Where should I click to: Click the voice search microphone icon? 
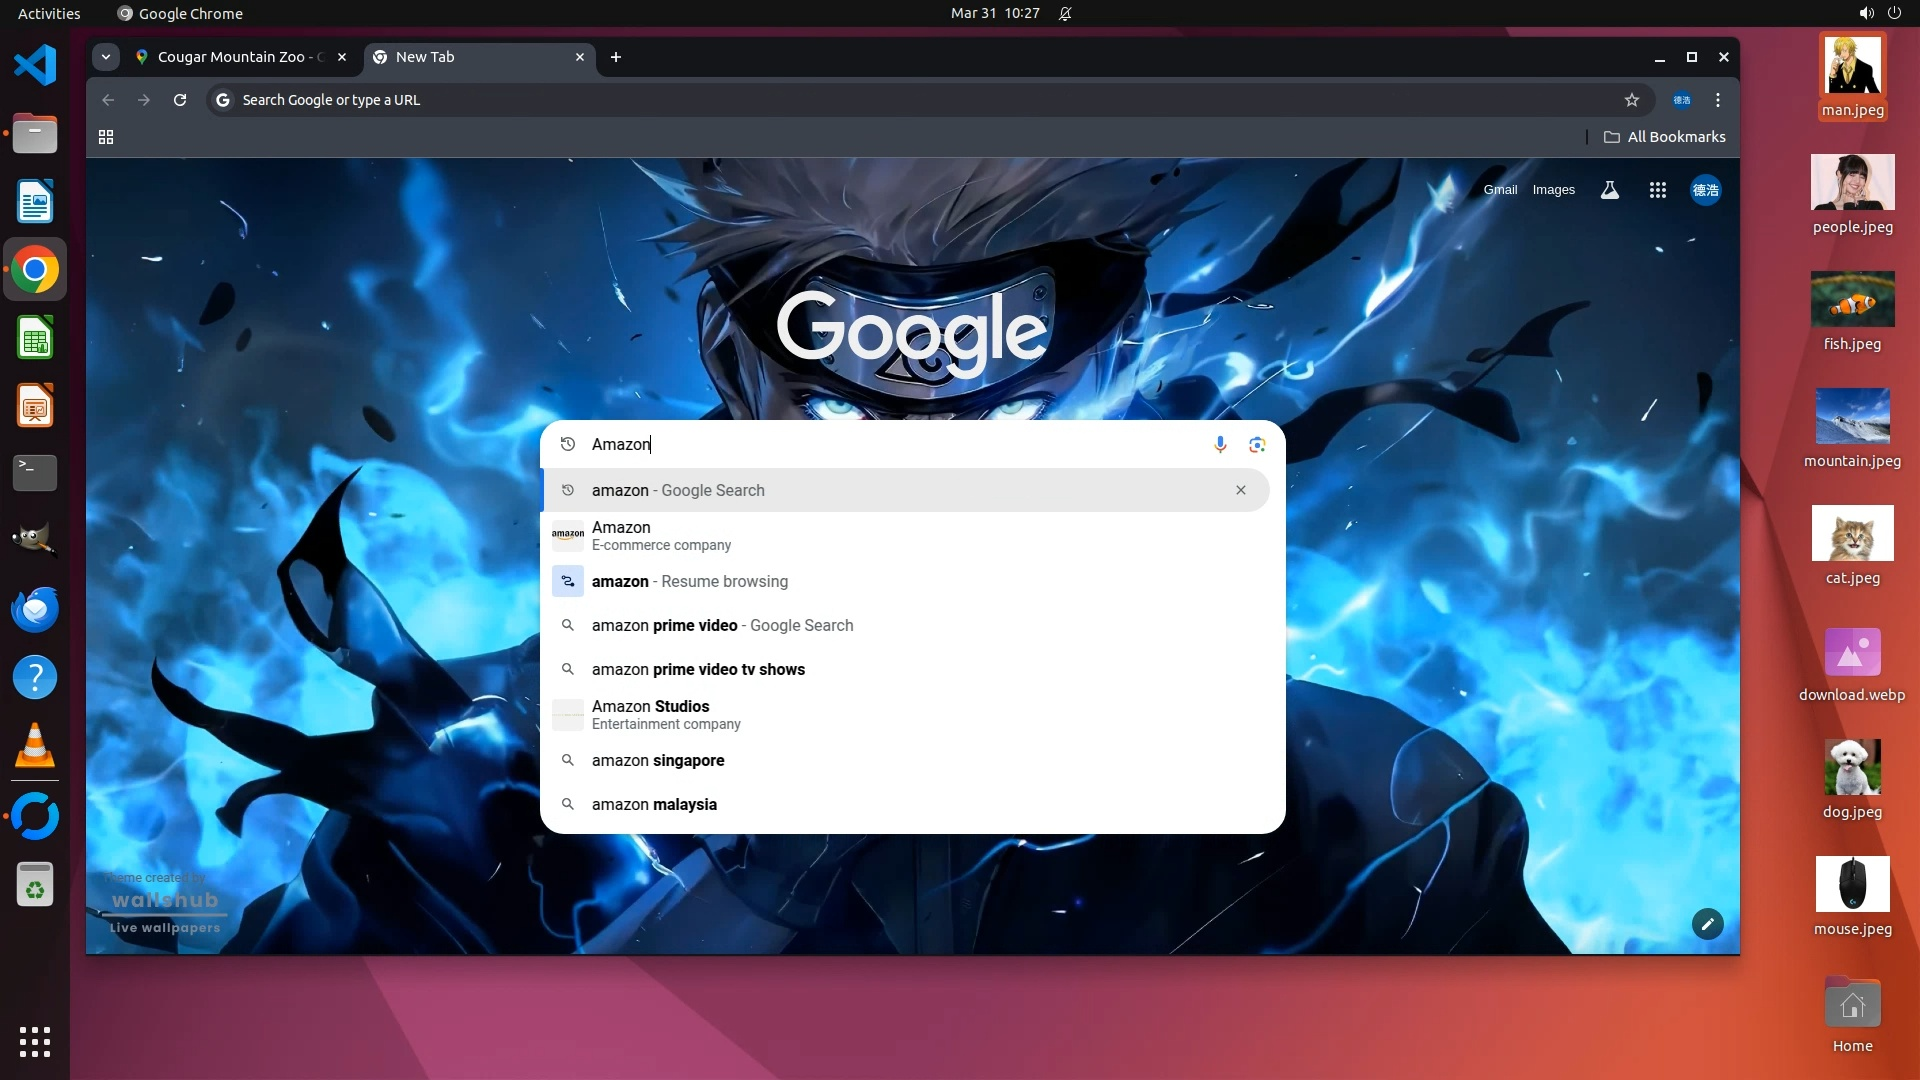[x=1220, y=444]
